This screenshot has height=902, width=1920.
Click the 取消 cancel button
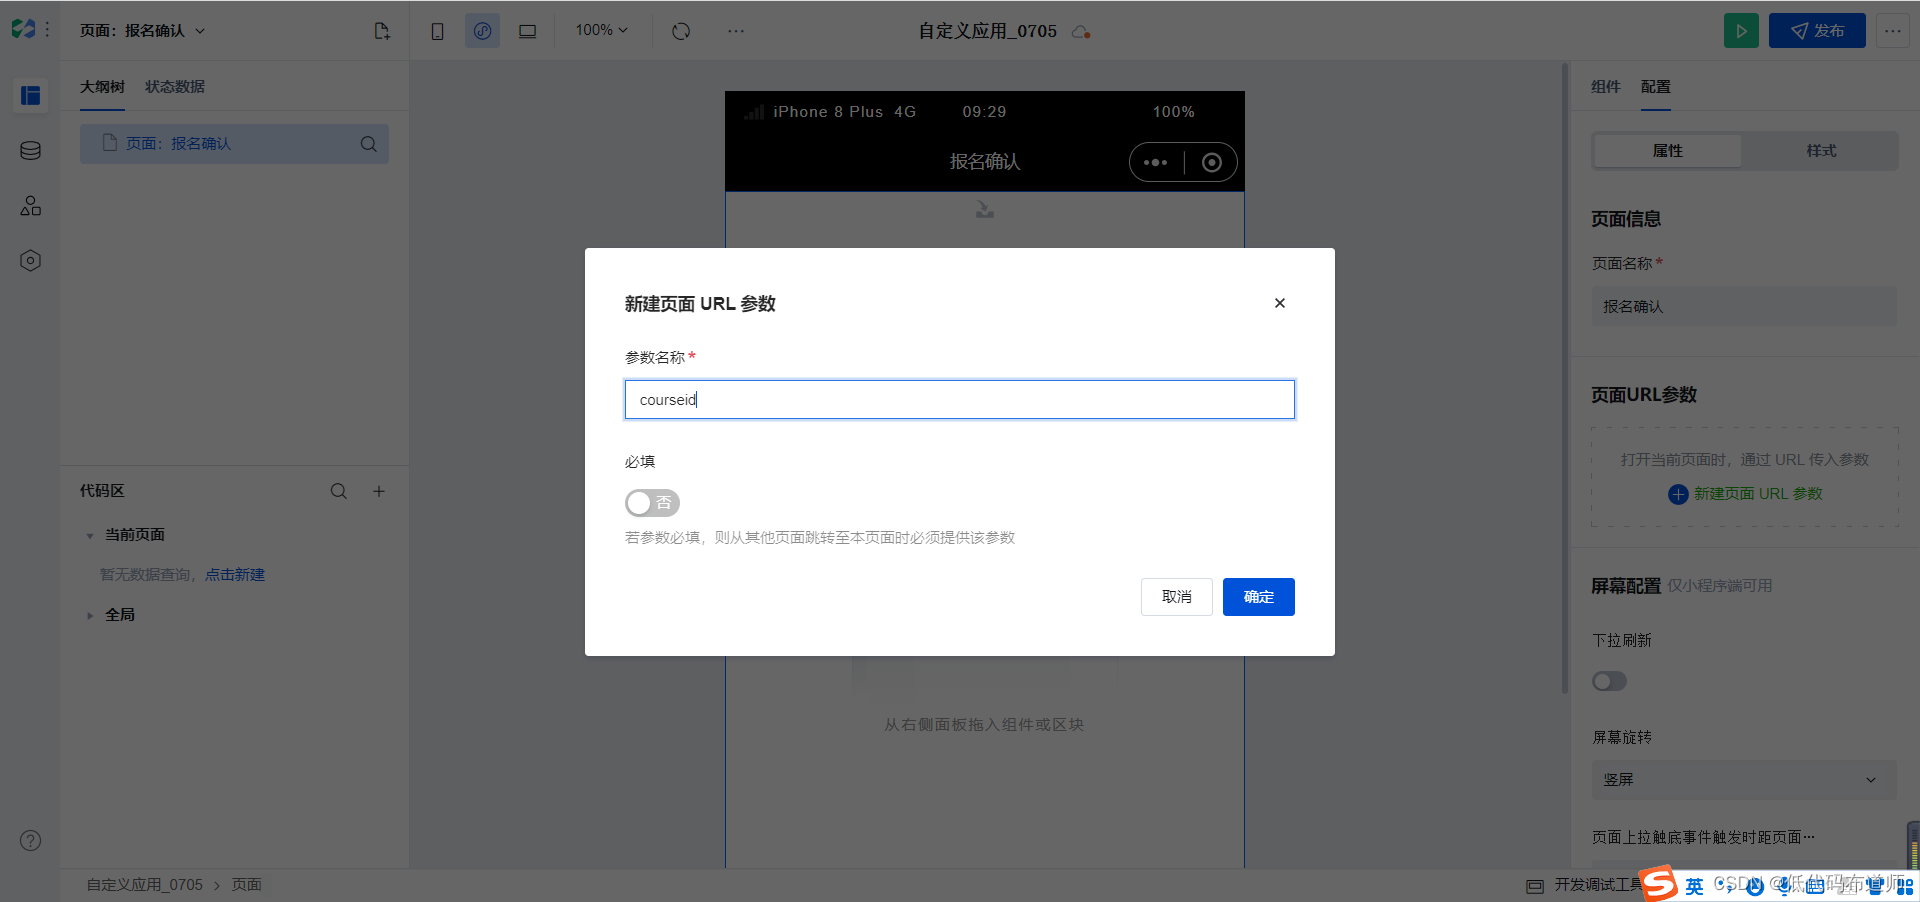point(1177,597)
